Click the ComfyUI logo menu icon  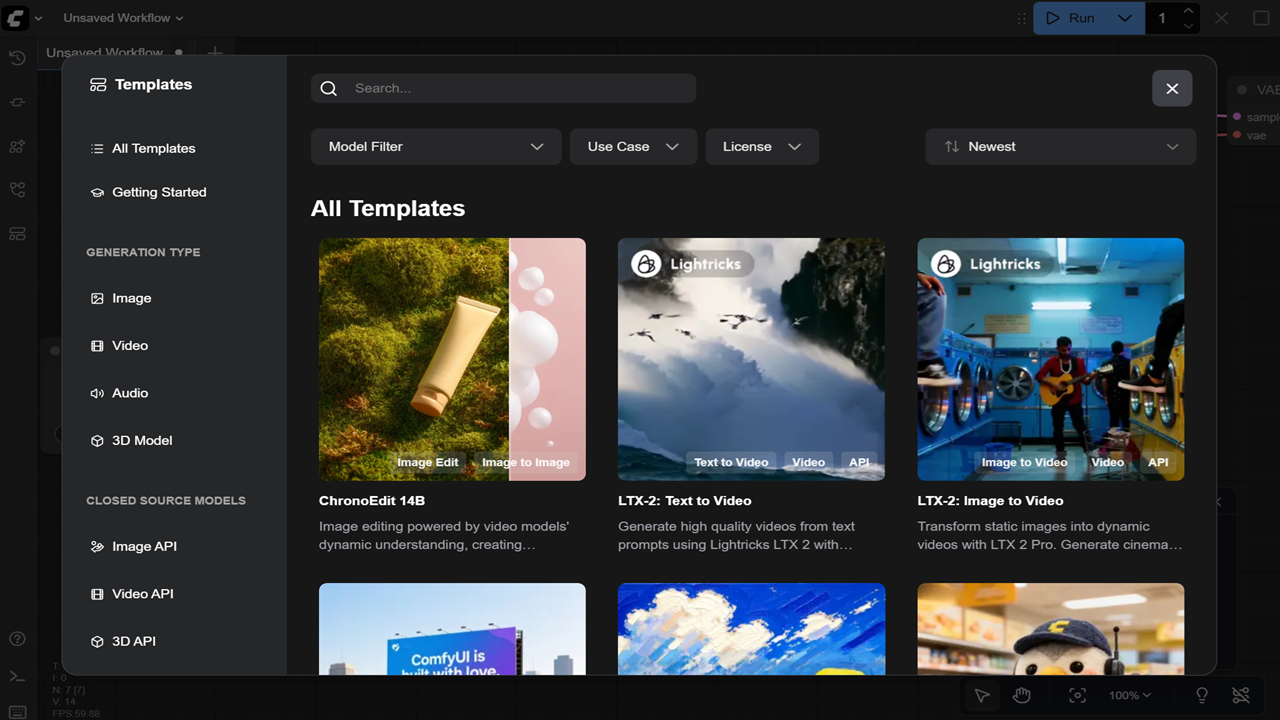click(x=16, y=18)
